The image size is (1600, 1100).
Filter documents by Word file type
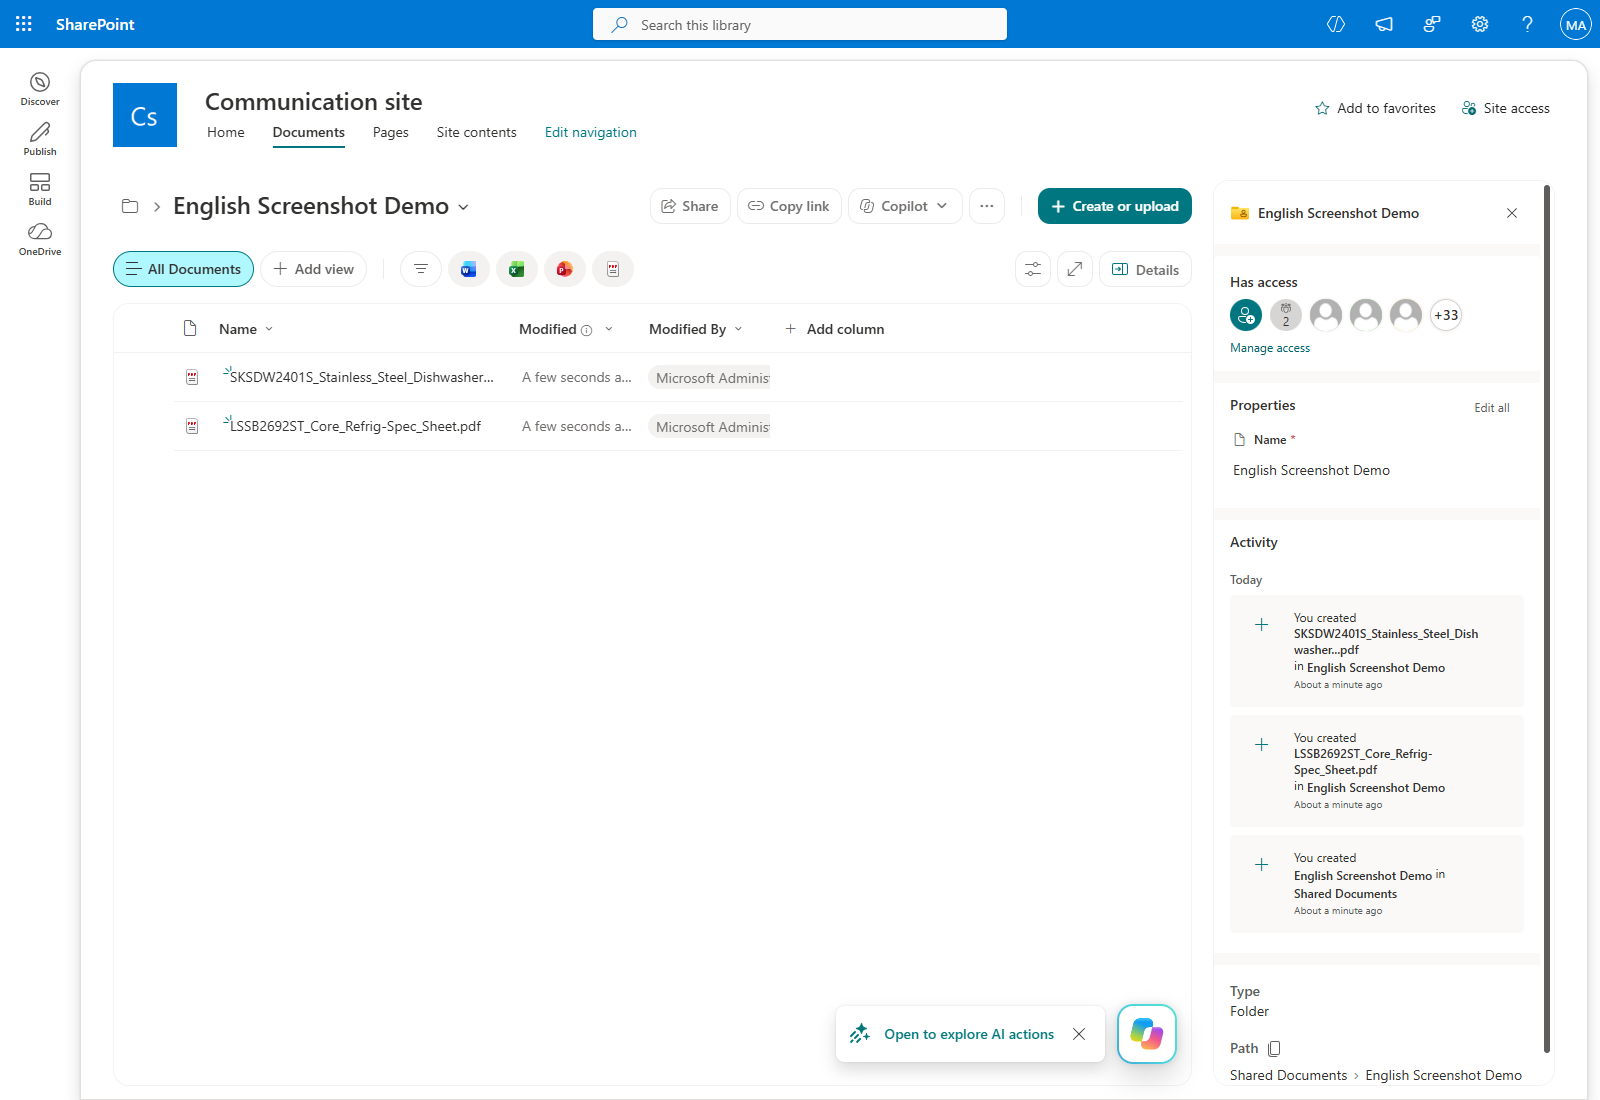tap(469, 269)
